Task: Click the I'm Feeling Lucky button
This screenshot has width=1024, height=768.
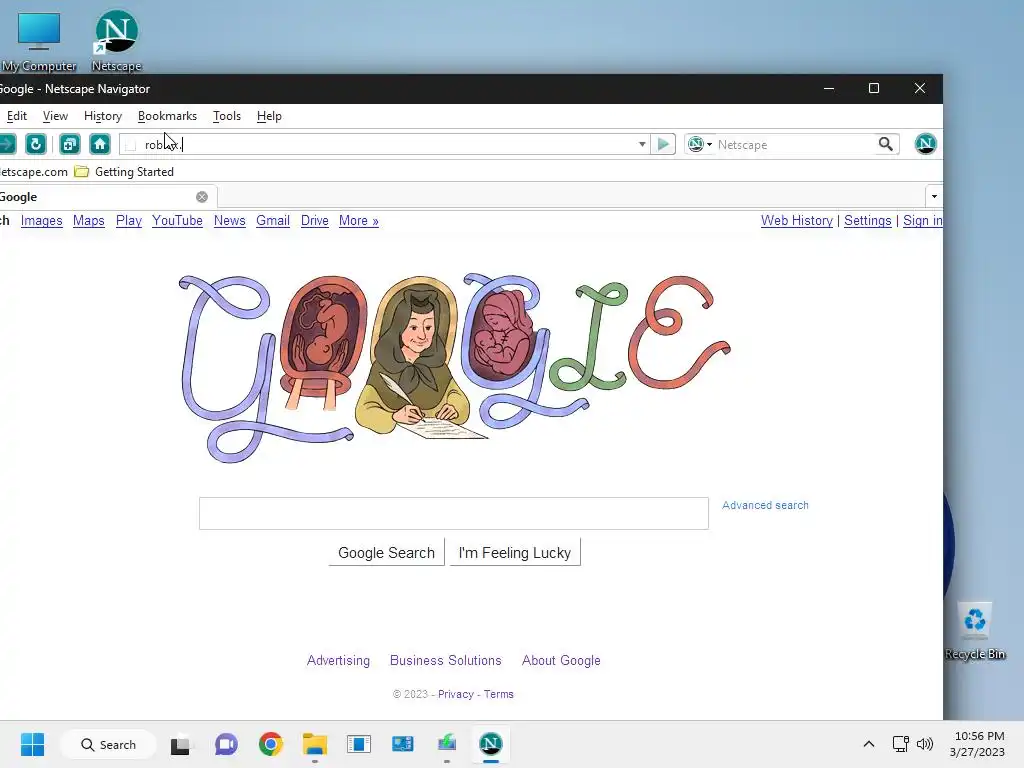Action: click(515, 552)
